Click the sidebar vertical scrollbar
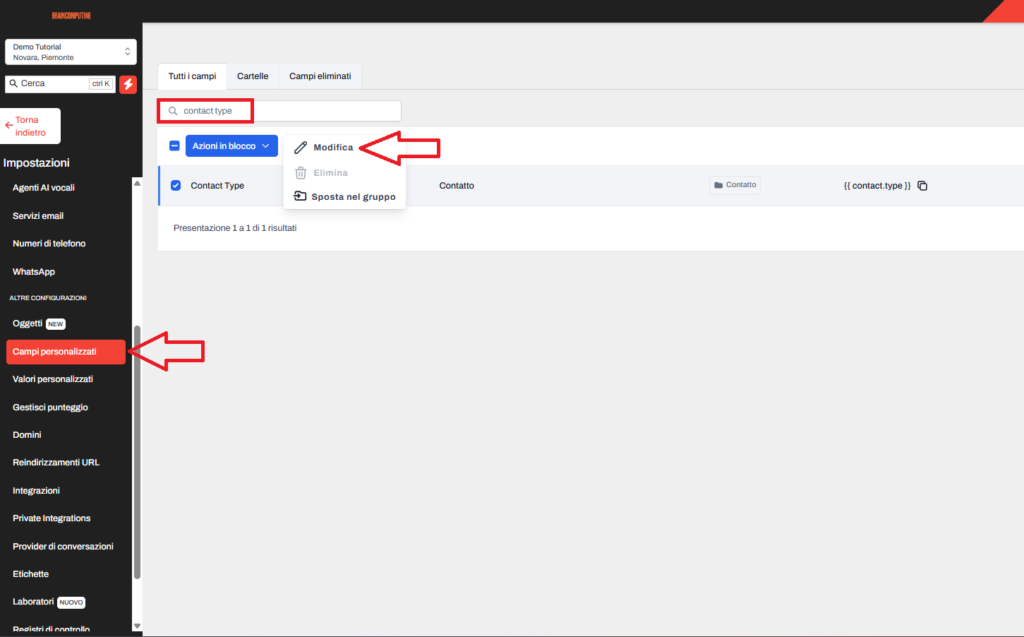The width and height of the screenshot is (1024, 637). (x=137, y=450)
